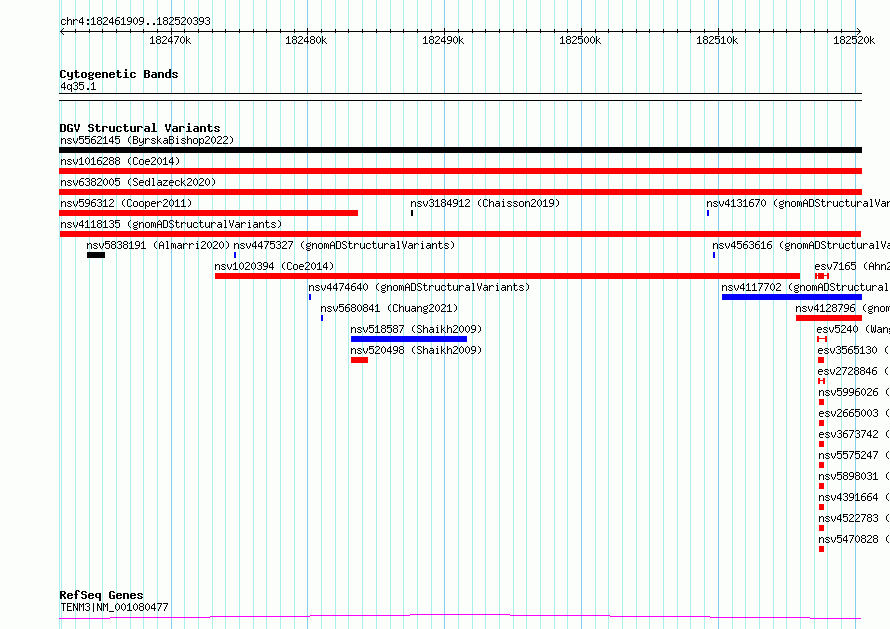
Task: Click the nsv4117702 variant label
Action: click(805, 287)
